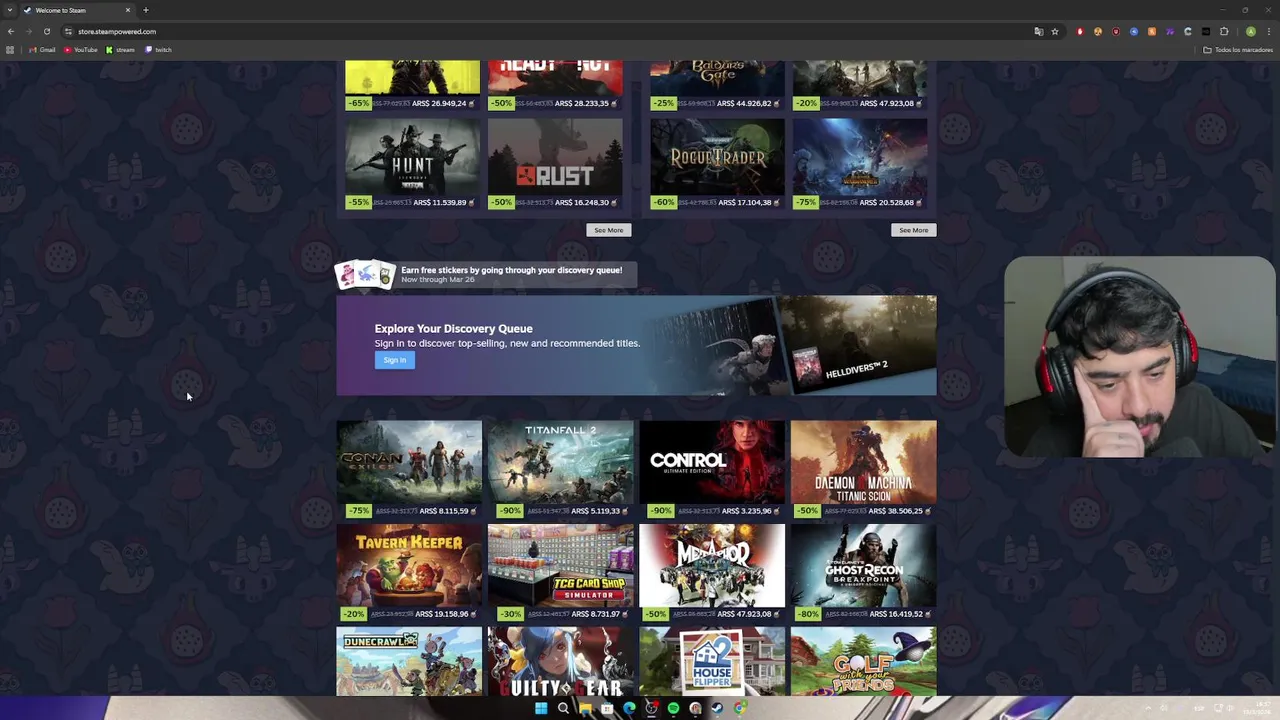Screen dimensions: 1280x720
Task: Click the left See More button
Action: pos(608,230)
